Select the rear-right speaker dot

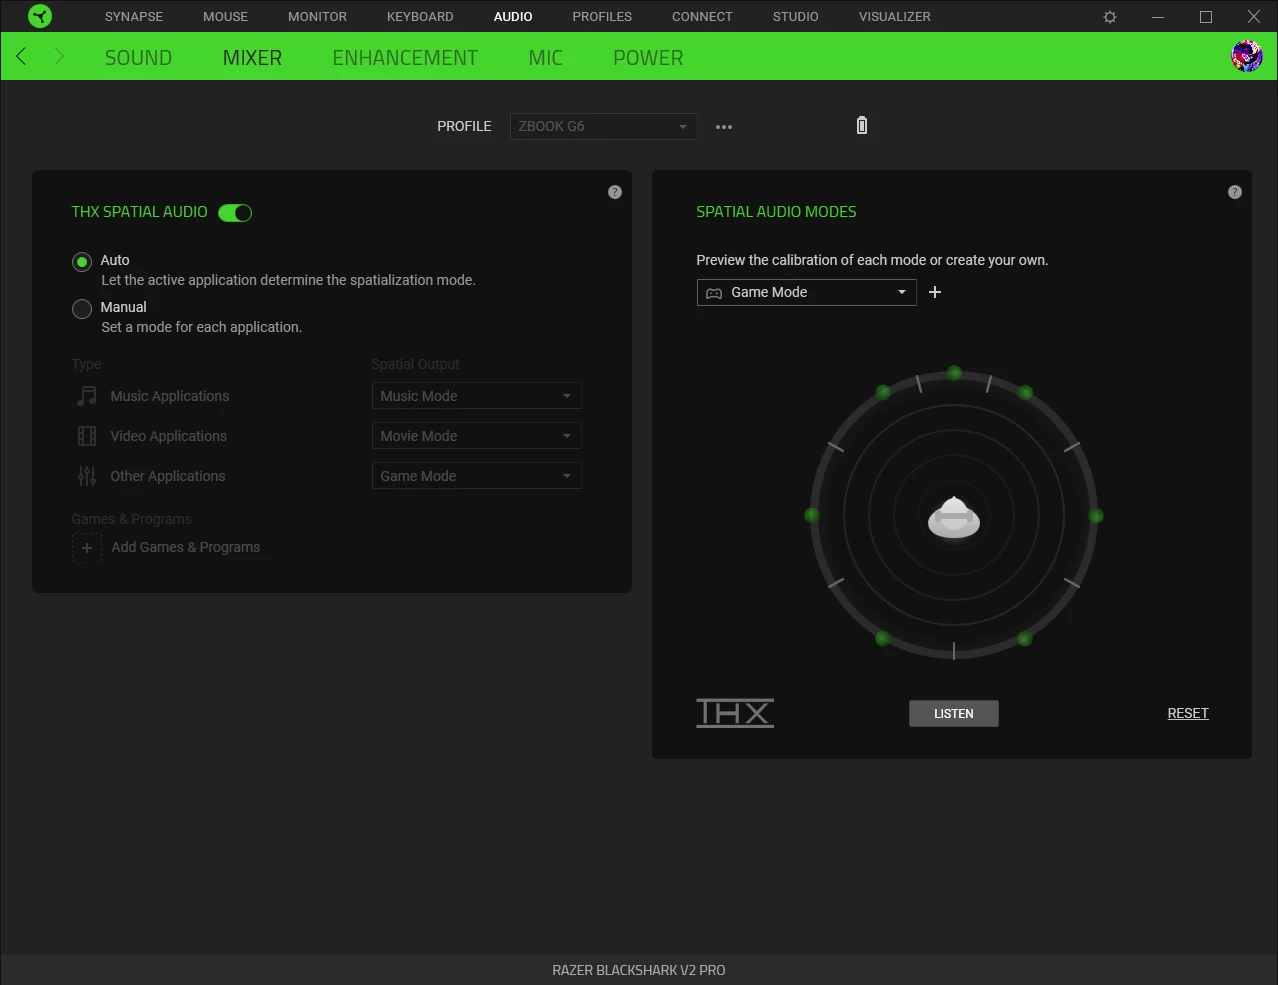[1025, 638]
